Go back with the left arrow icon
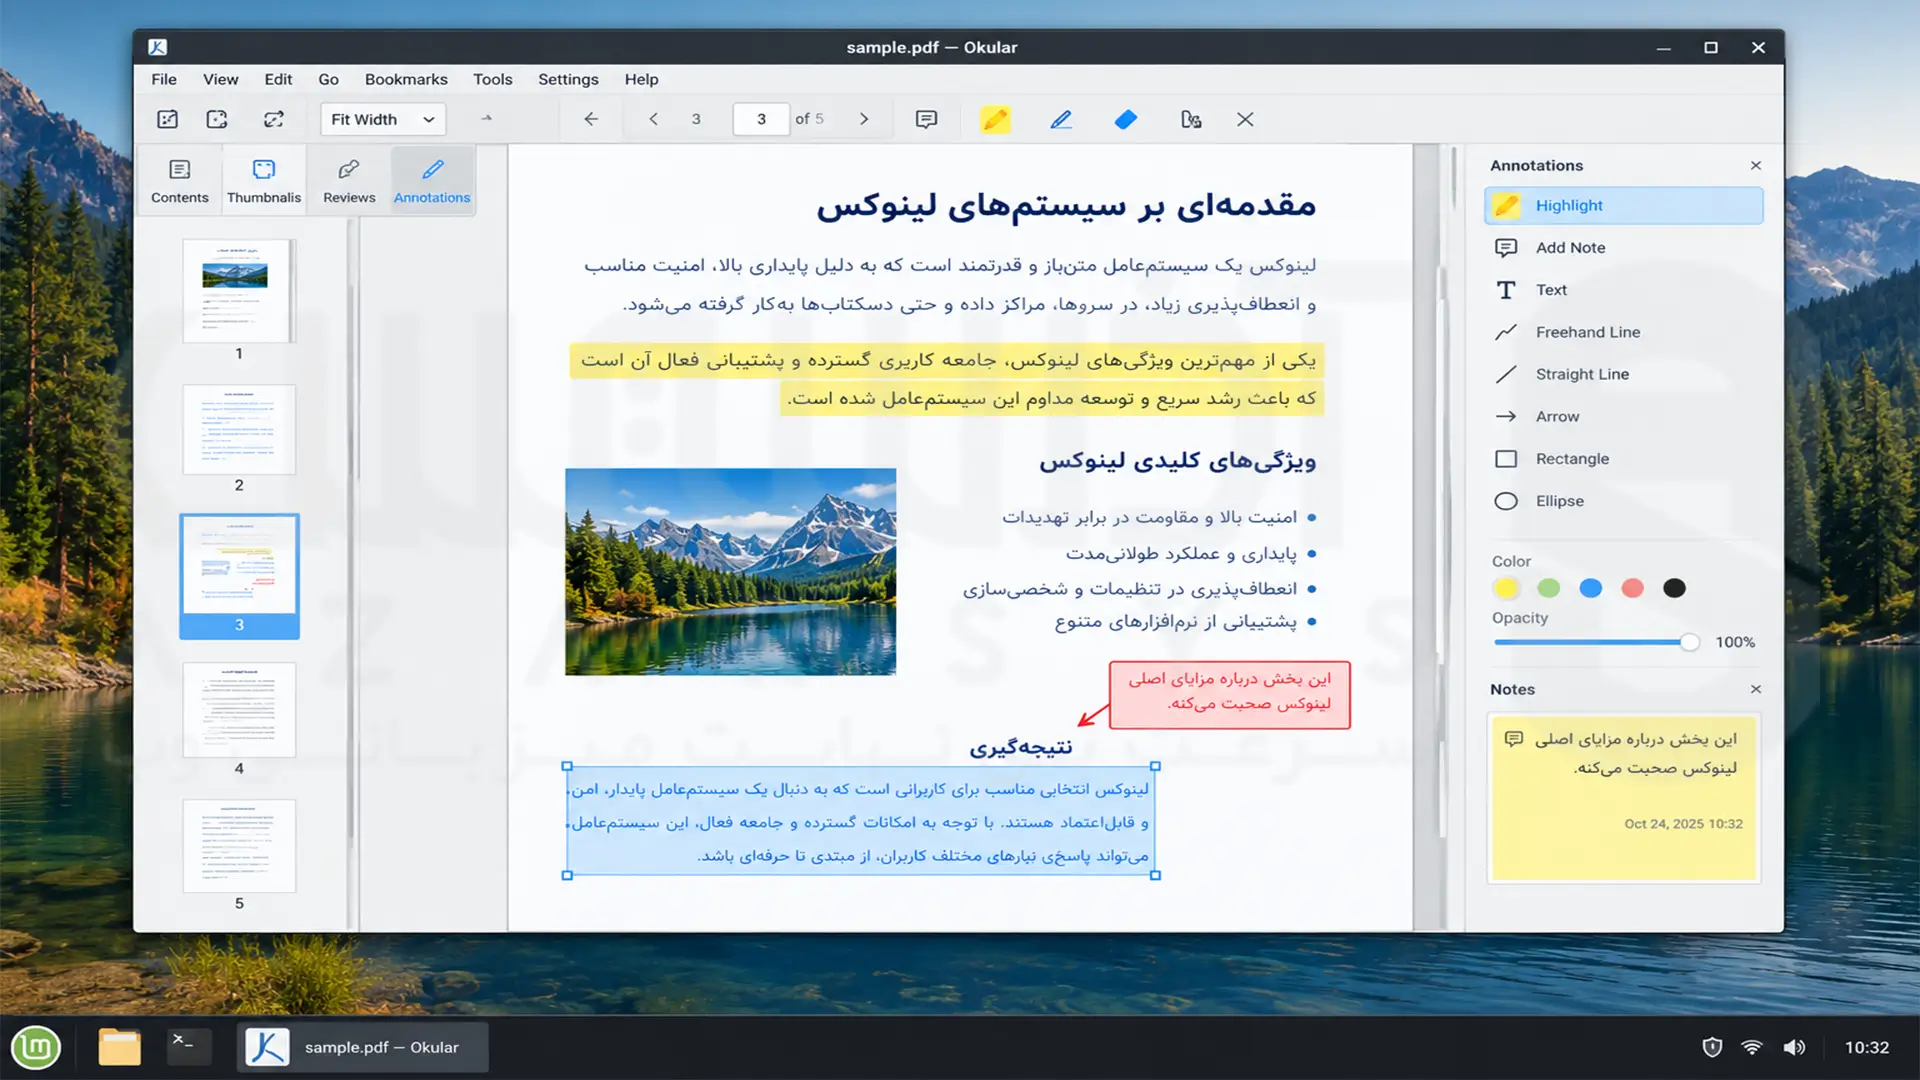Viewport: 1920px width, 1080px height. pyautogui.click(x=591, y=119)
